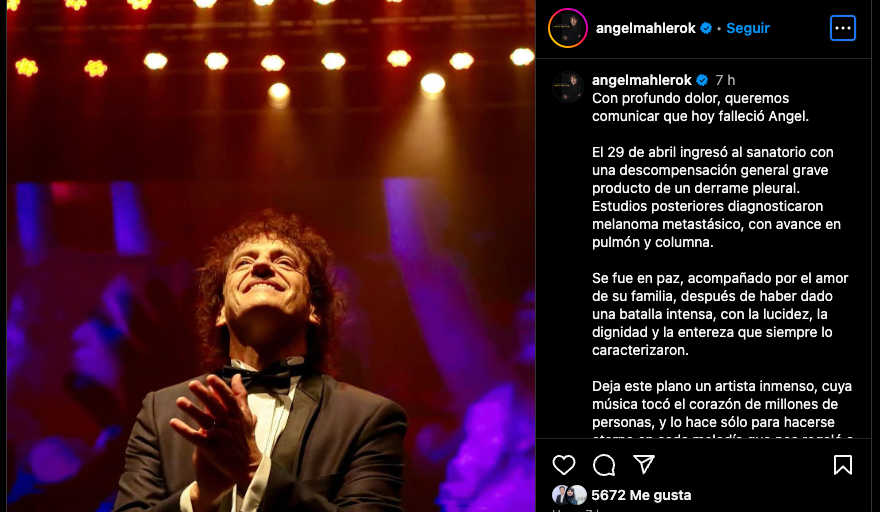Click the verified badge beside the caption username

tap(702, 80)
